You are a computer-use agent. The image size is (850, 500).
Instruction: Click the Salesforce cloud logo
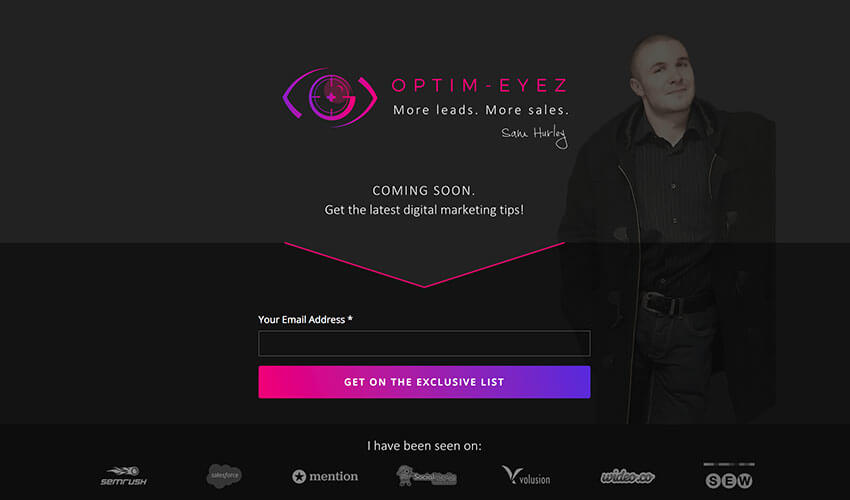click(x=224, y=476)
